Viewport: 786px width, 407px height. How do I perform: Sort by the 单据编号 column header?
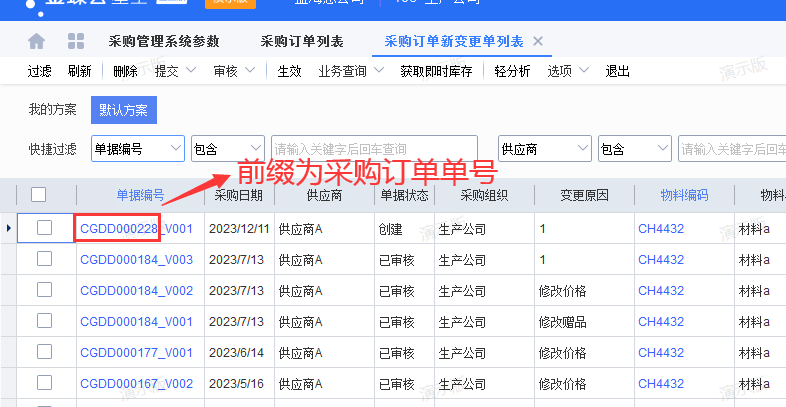coord(140,195)
